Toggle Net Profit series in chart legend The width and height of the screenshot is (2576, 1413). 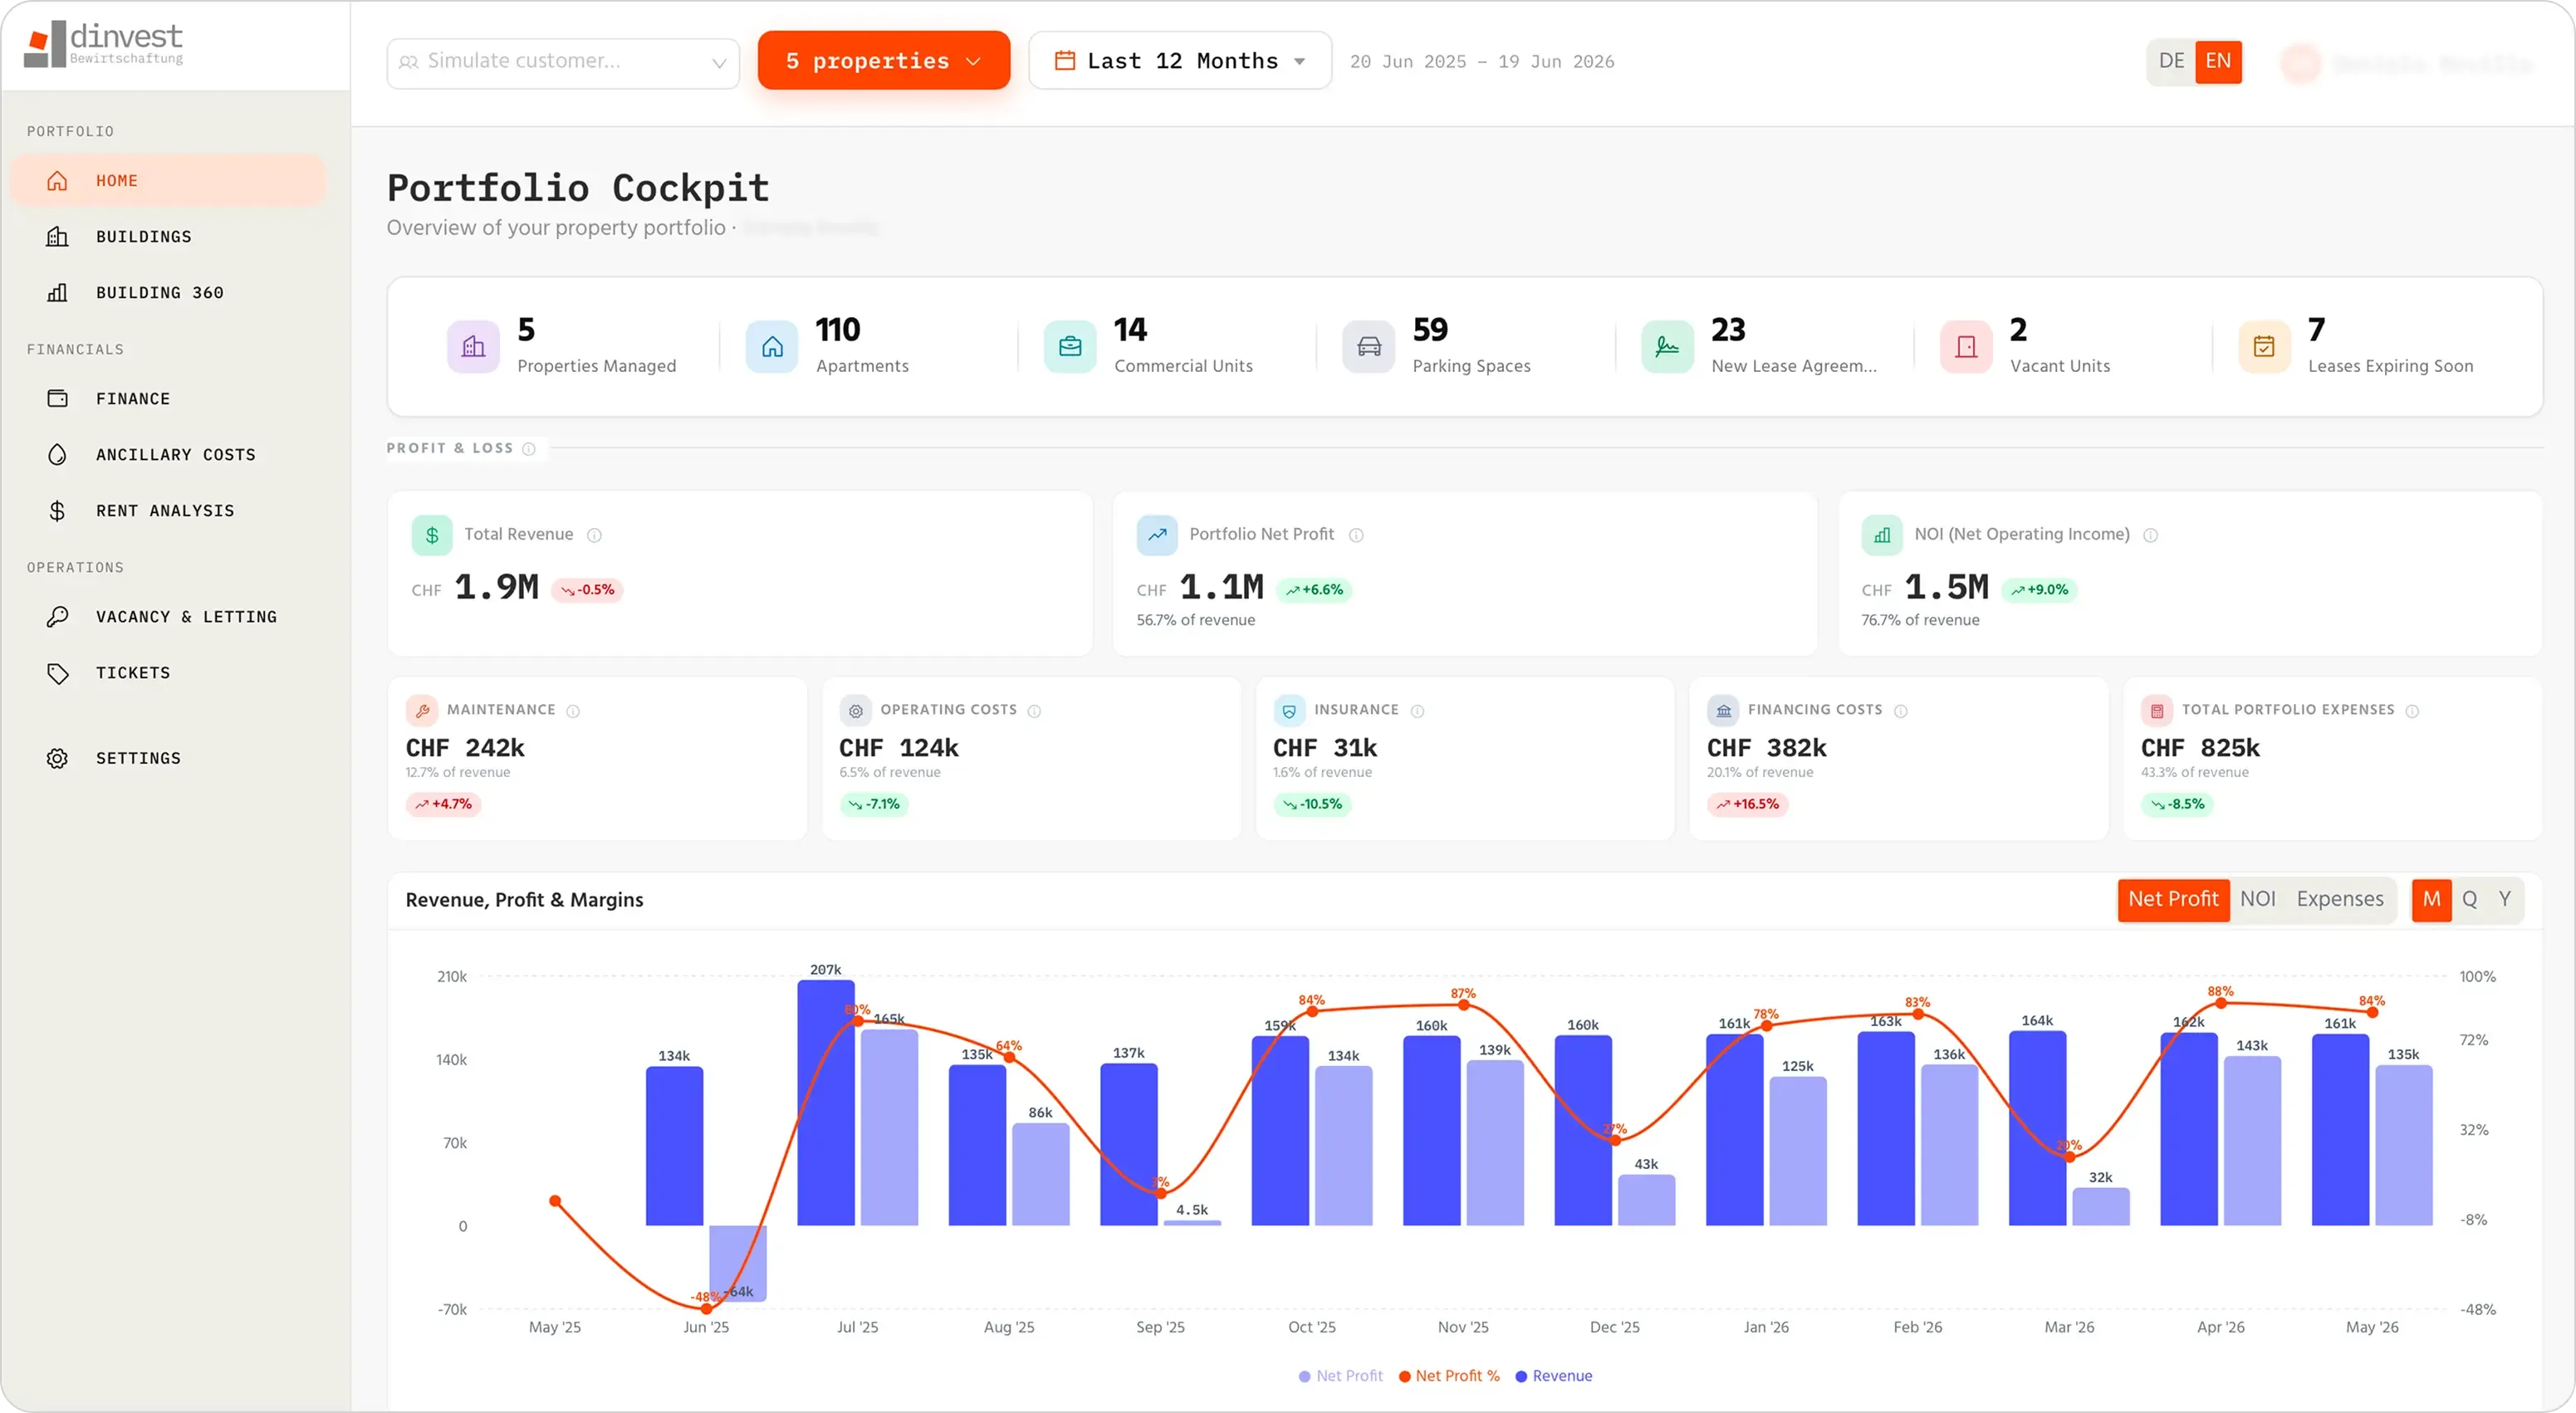pyautogui.click(x=1340, y=1377)
